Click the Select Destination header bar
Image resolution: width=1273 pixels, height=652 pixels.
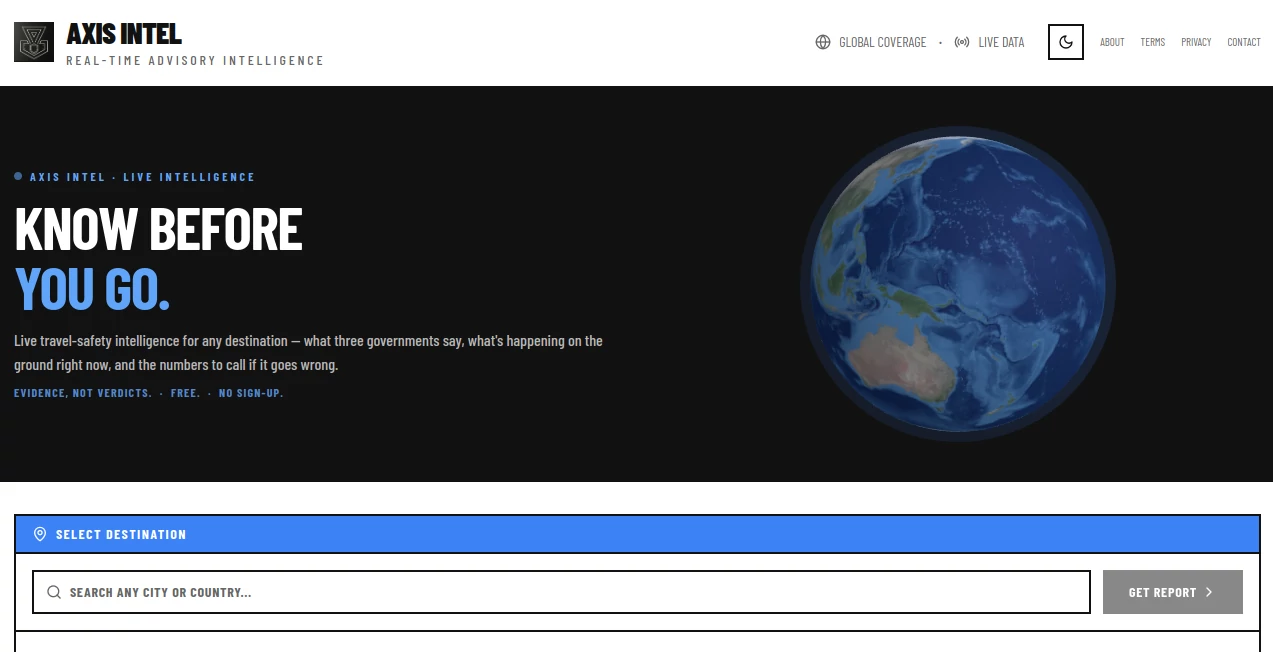pyautogui.click(x=637, y=534)
